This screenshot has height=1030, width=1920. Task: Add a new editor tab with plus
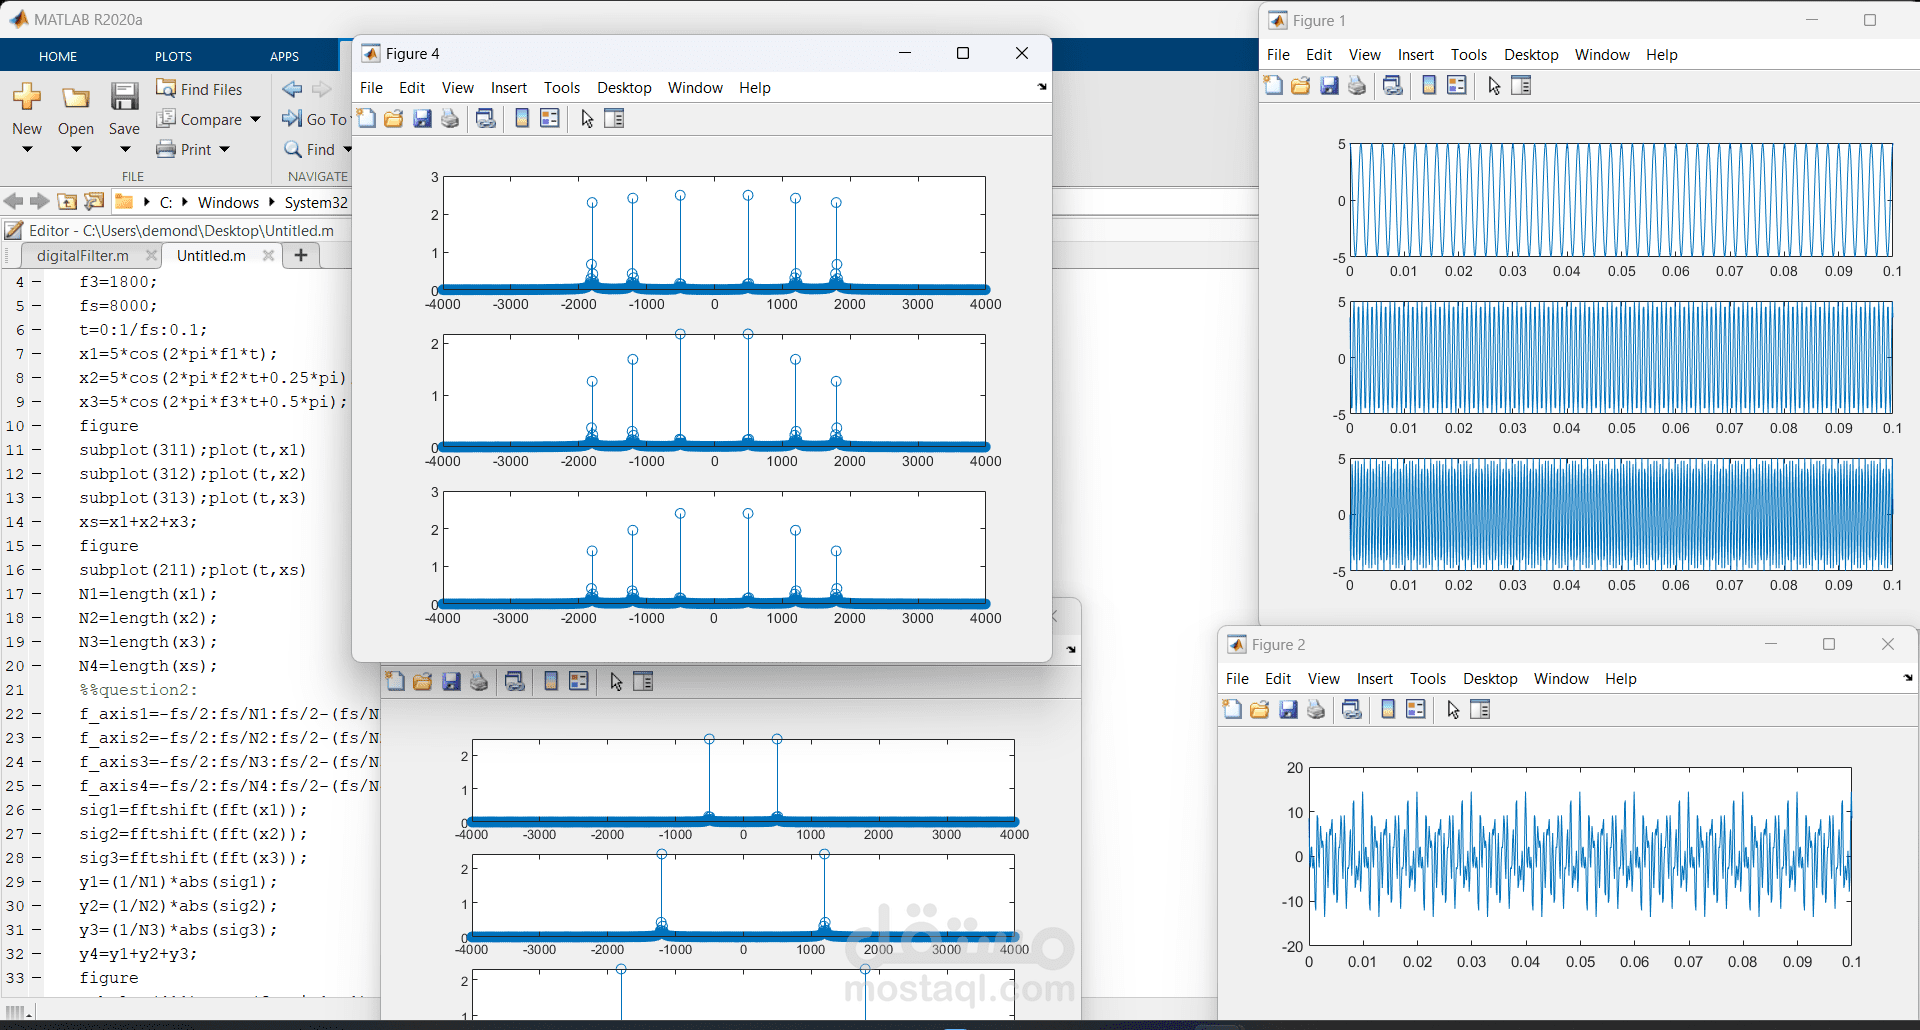(x=300, y=255)
